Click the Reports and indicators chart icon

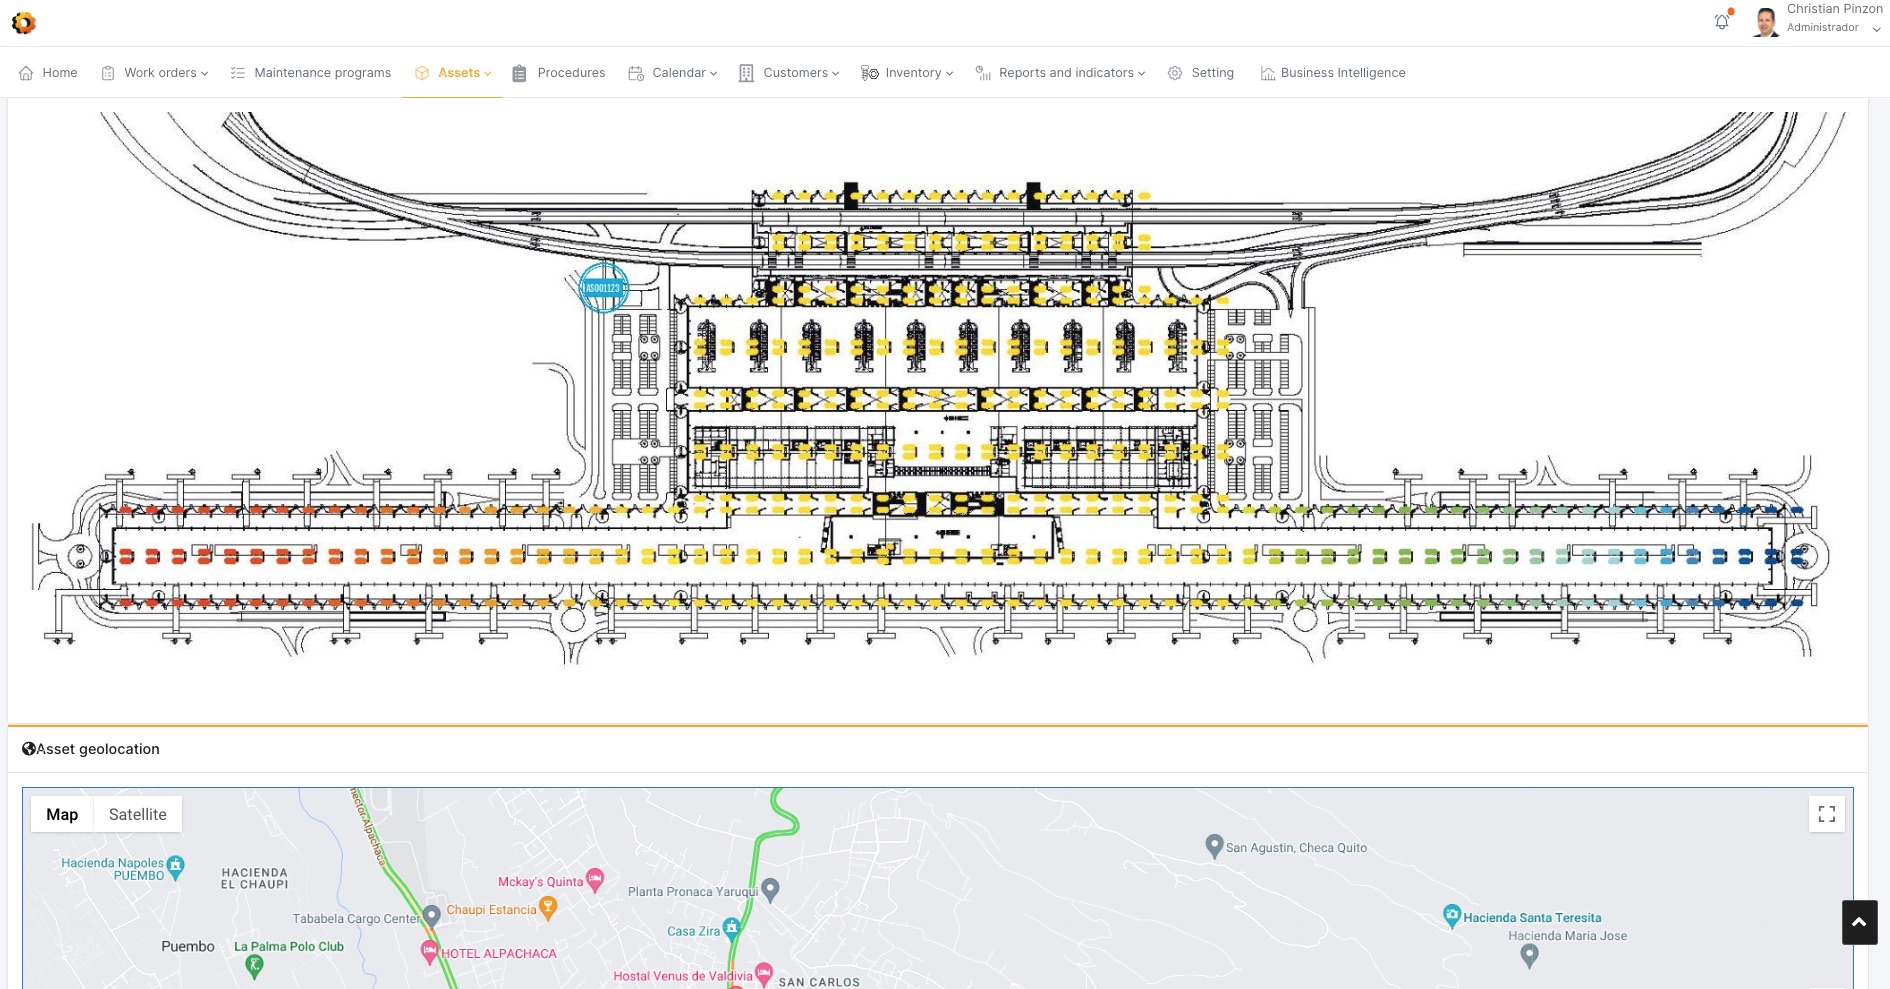point(983,73)
